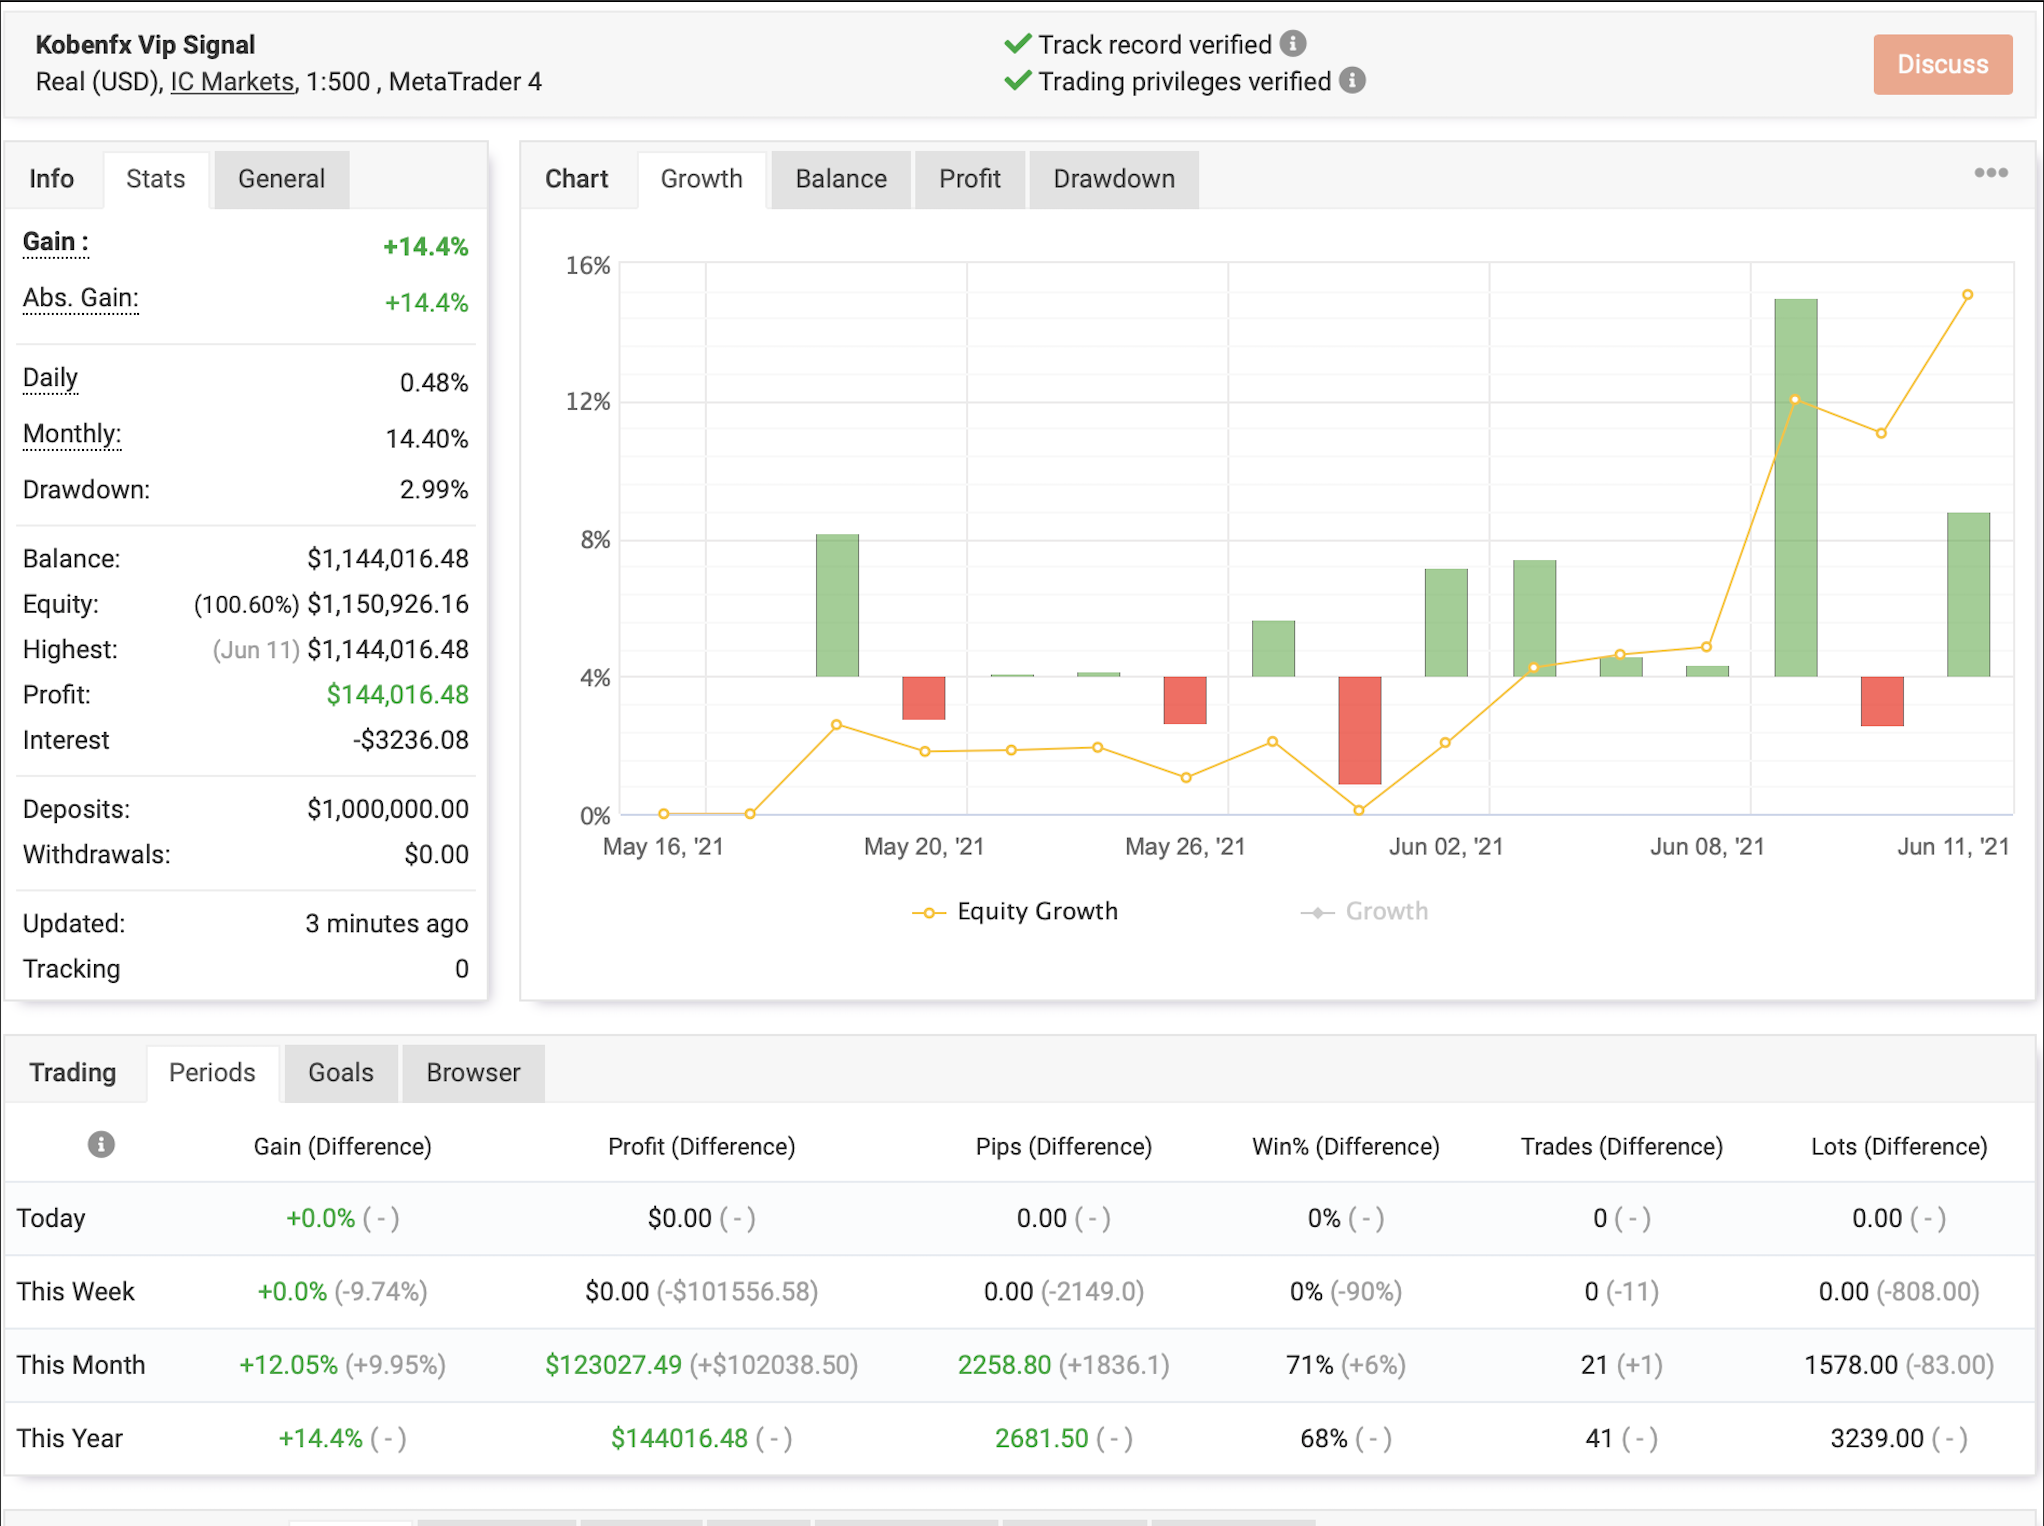
Task: Select the Drawdown chart tab
Action: (x=1114, y=179)
